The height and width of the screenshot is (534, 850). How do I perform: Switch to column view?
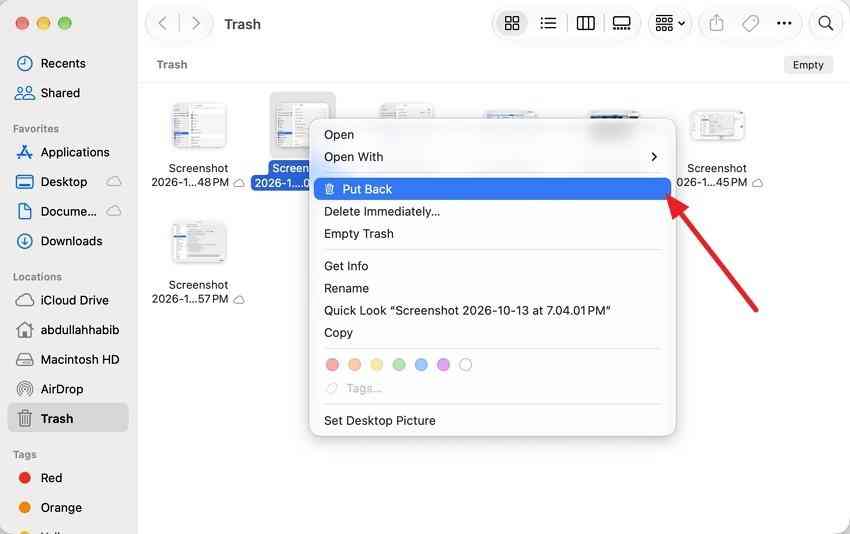tap(585, 23)
